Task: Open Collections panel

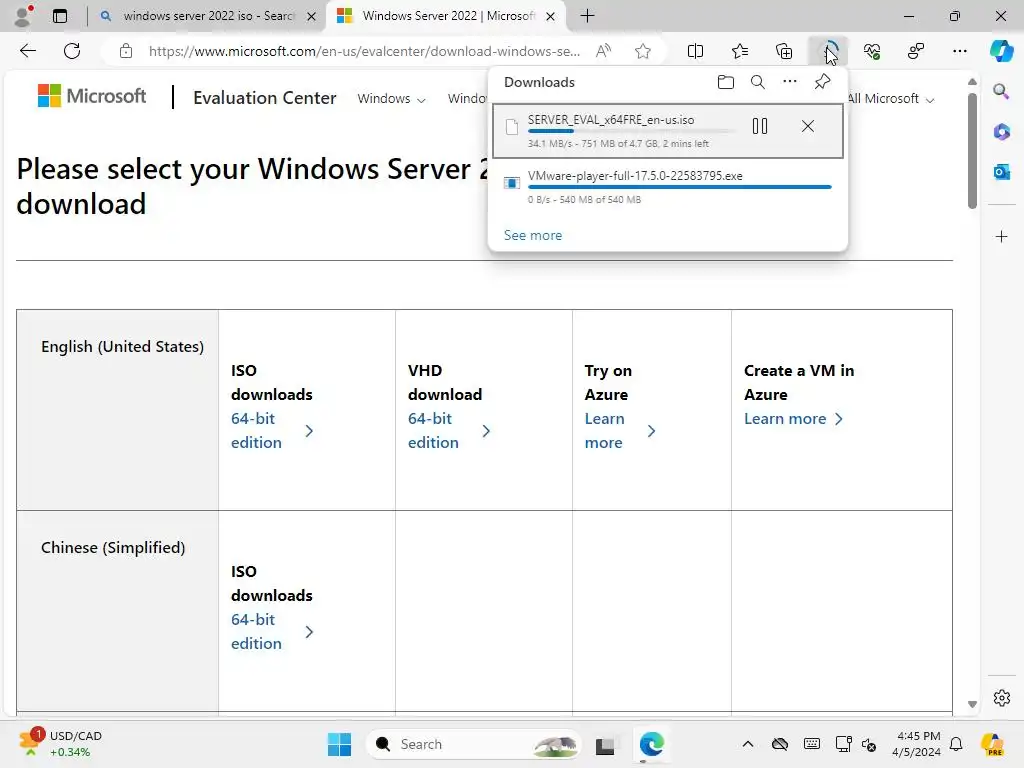Action: (784, 51)
